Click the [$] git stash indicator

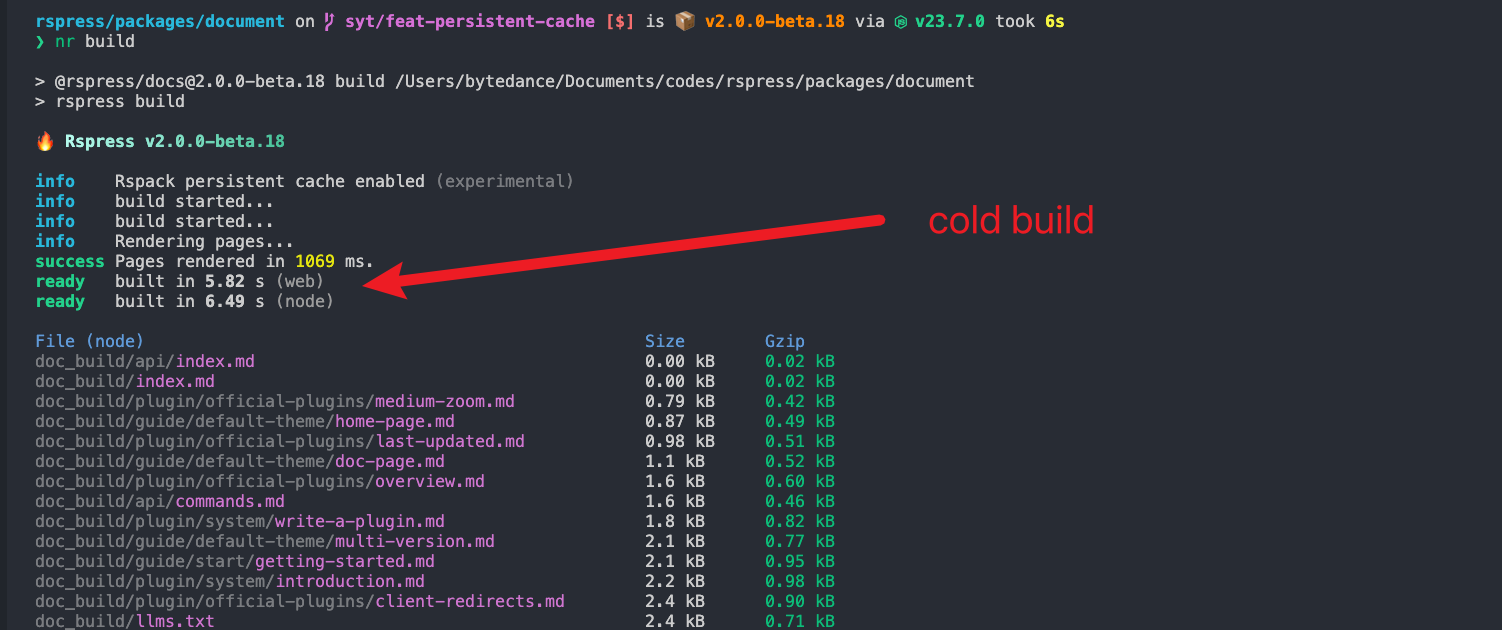620,21
